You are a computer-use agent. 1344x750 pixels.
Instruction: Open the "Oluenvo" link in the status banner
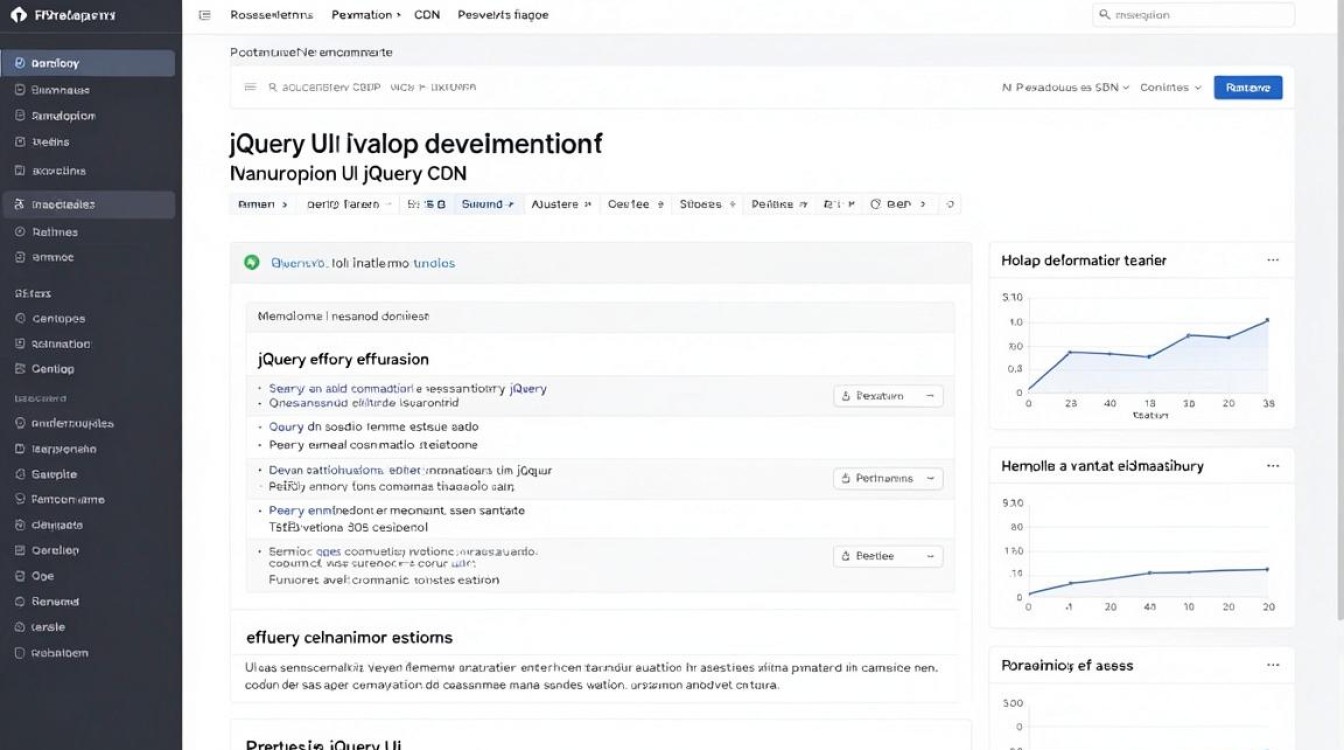[298, 263]
